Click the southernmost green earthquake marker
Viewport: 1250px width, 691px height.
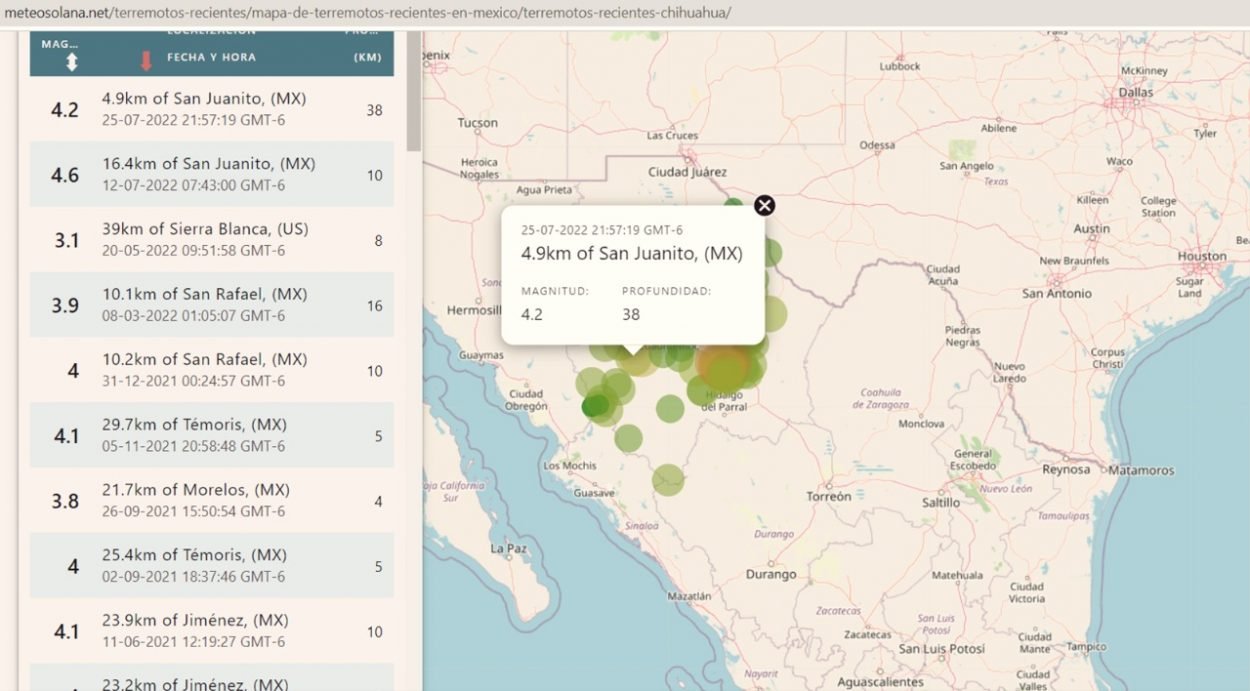pyautogui.click(x=668, y=481)
